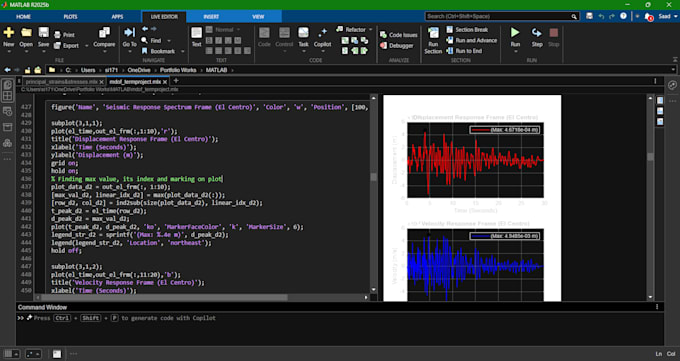Viewport: 680px width, 361px height.
Task: Click OneDrive in the folder path
Action: (139, 70)
